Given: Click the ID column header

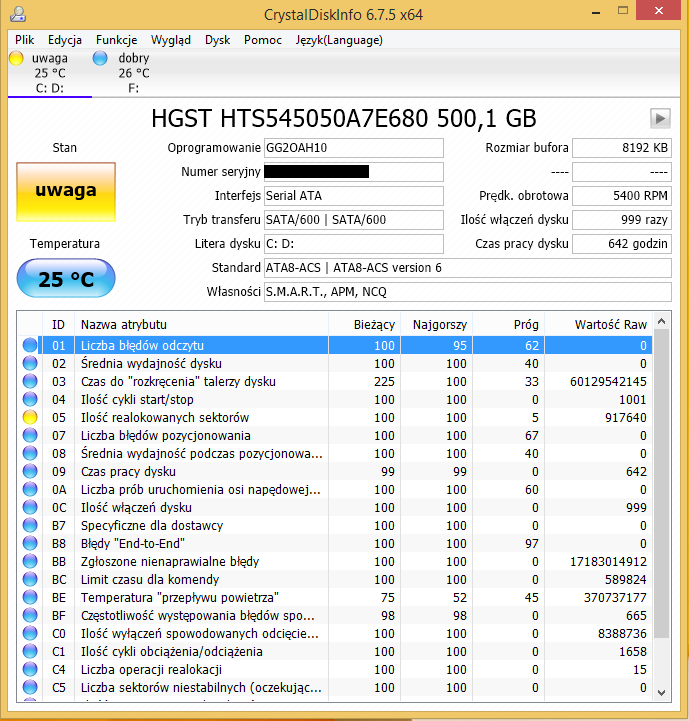Looking at the screenshot, I should (x=58, y=325).
